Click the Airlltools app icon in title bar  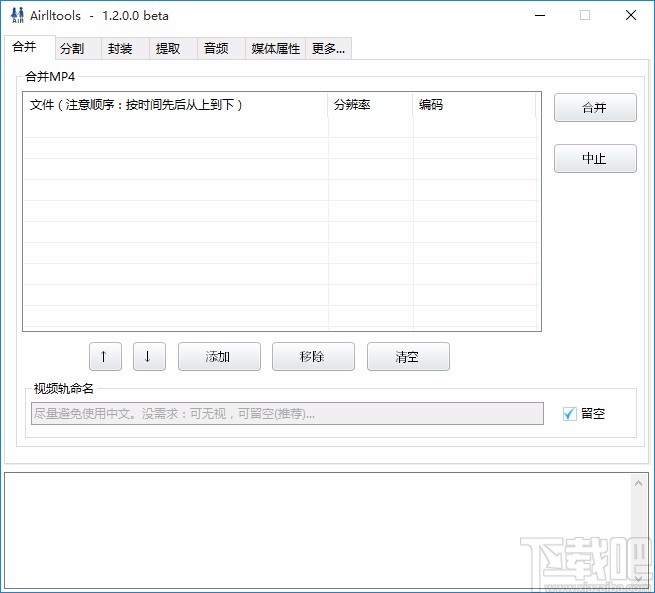click(17, 15)
